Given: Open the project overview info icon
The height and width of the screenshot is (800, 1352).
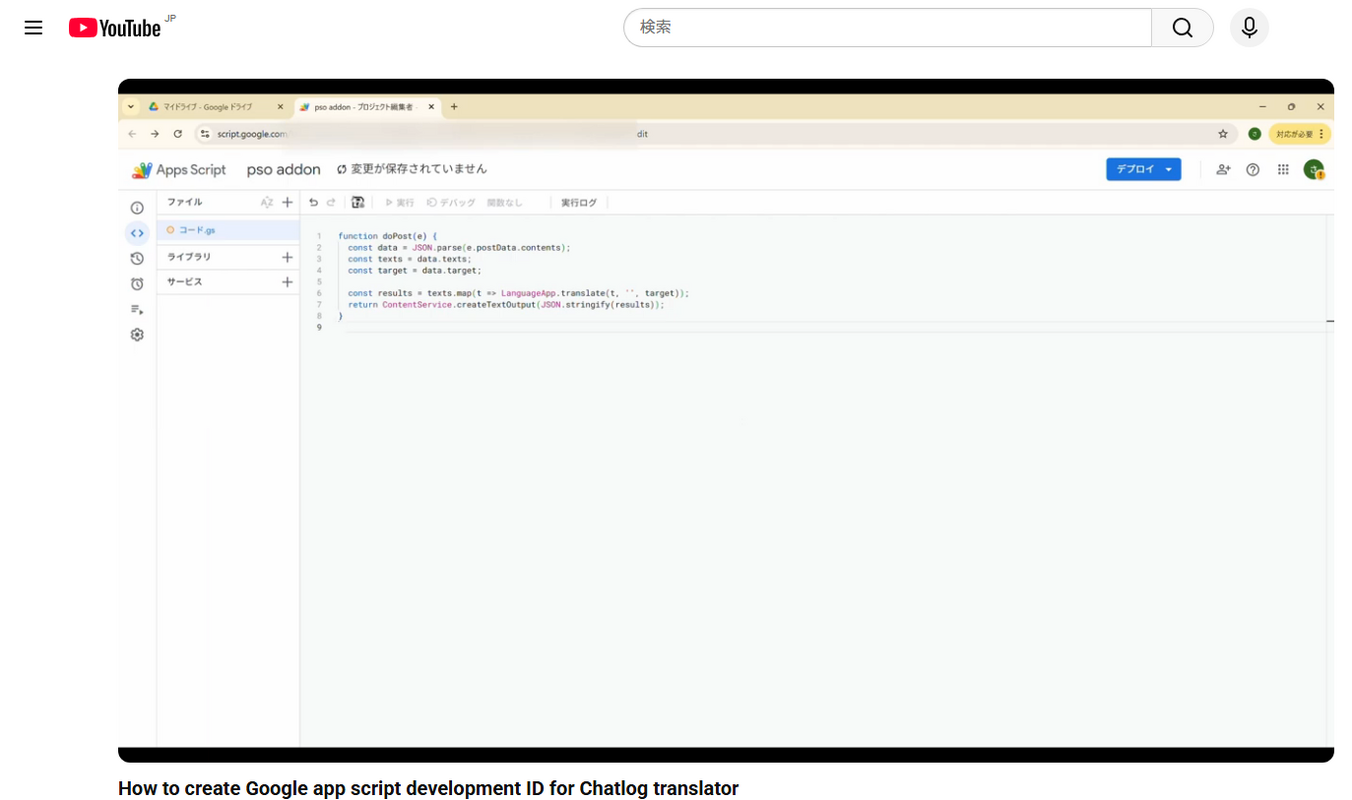Looking at the screenshot, I should coord(137,208).
